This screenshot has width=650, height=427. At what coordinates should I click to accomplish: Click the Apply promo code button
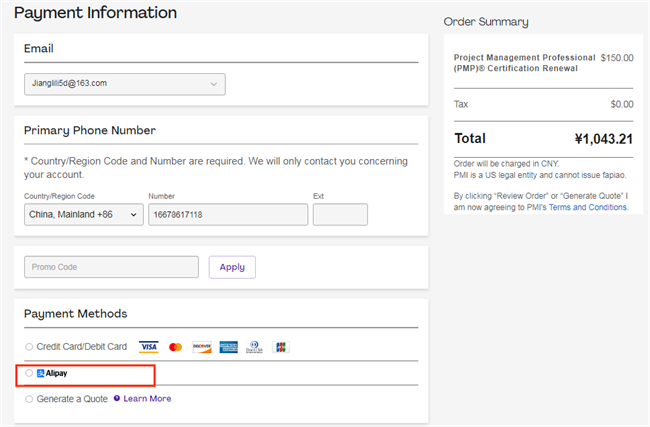click(232, 267)
